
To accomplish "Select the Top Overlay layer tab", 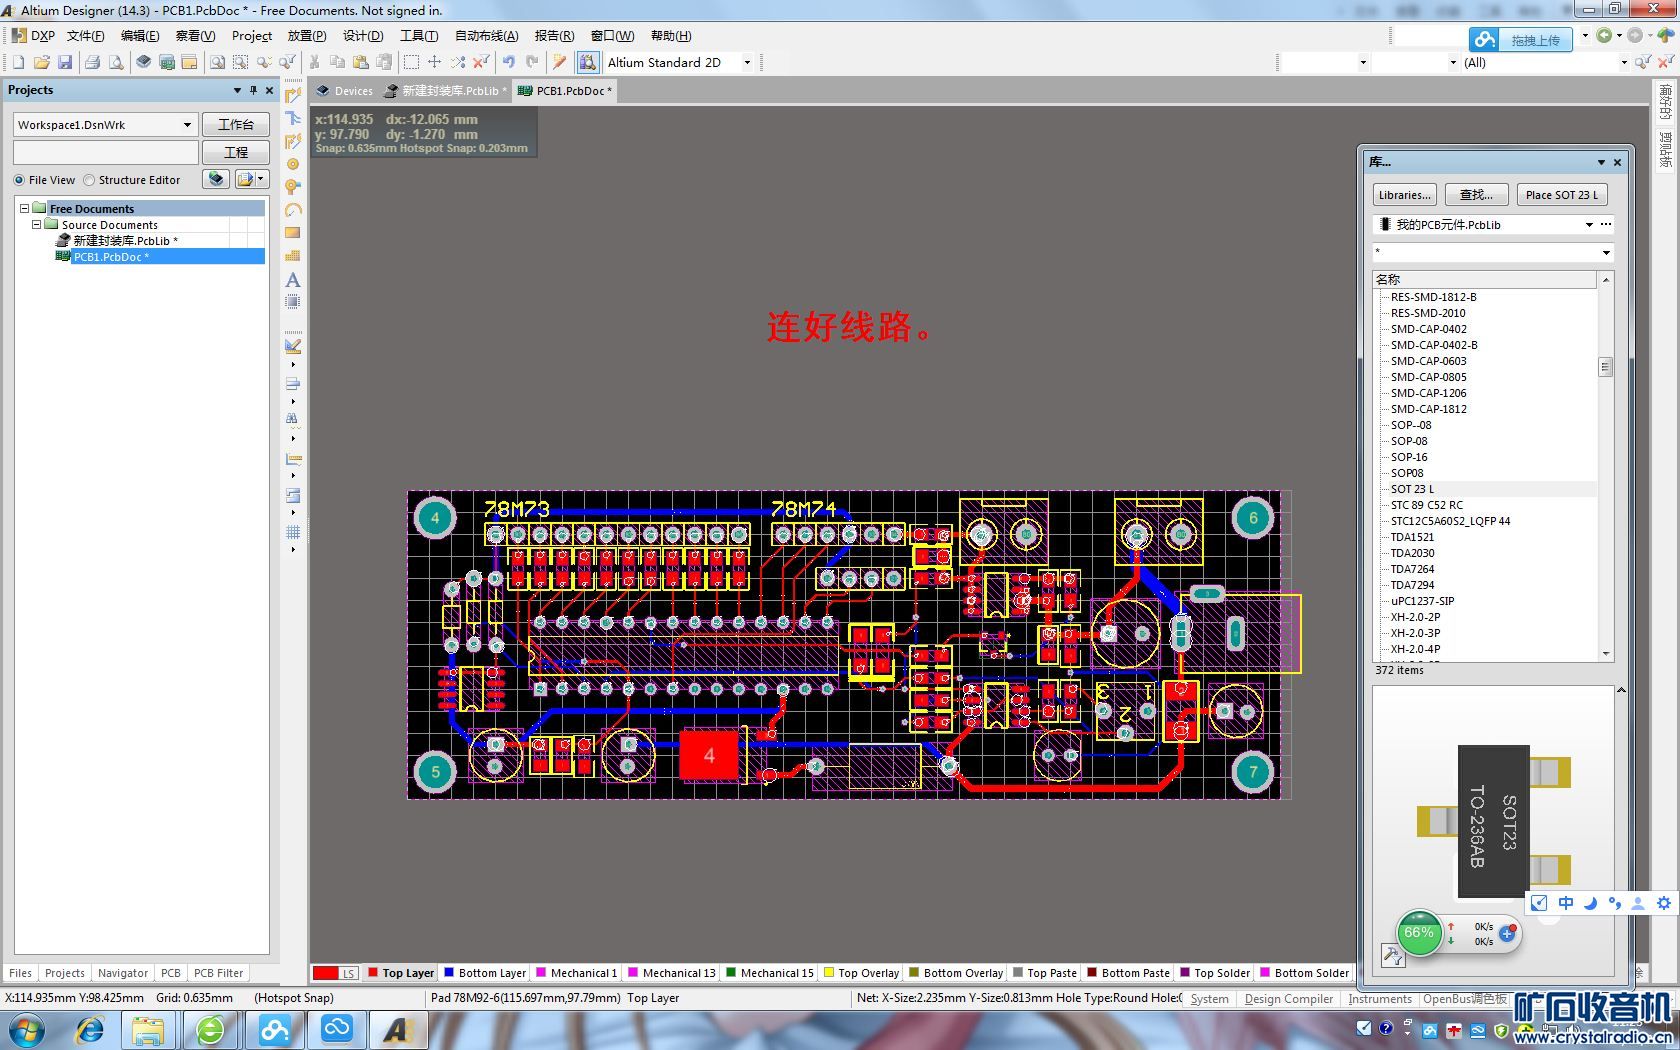I will pos(861,973).
